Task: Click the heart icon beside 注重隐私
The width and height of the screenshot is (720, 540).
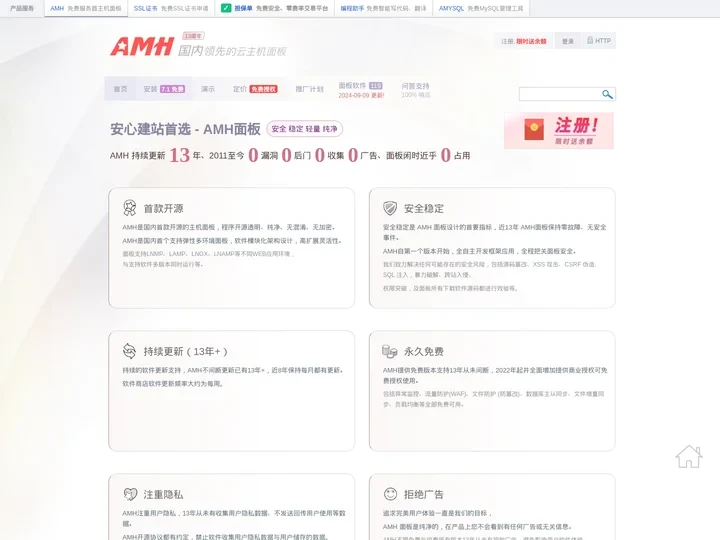Action: [x=130, y=494]
